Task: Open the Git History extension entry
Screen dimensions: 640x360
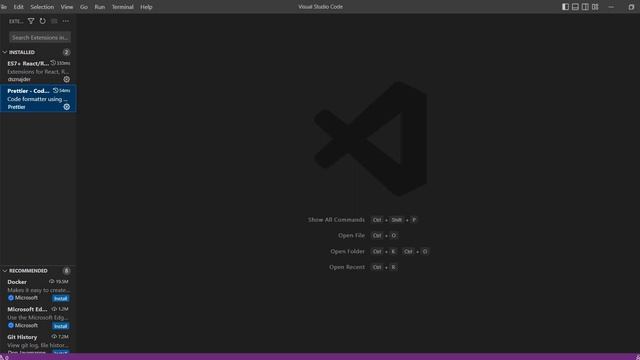Action: click(38, 342)
